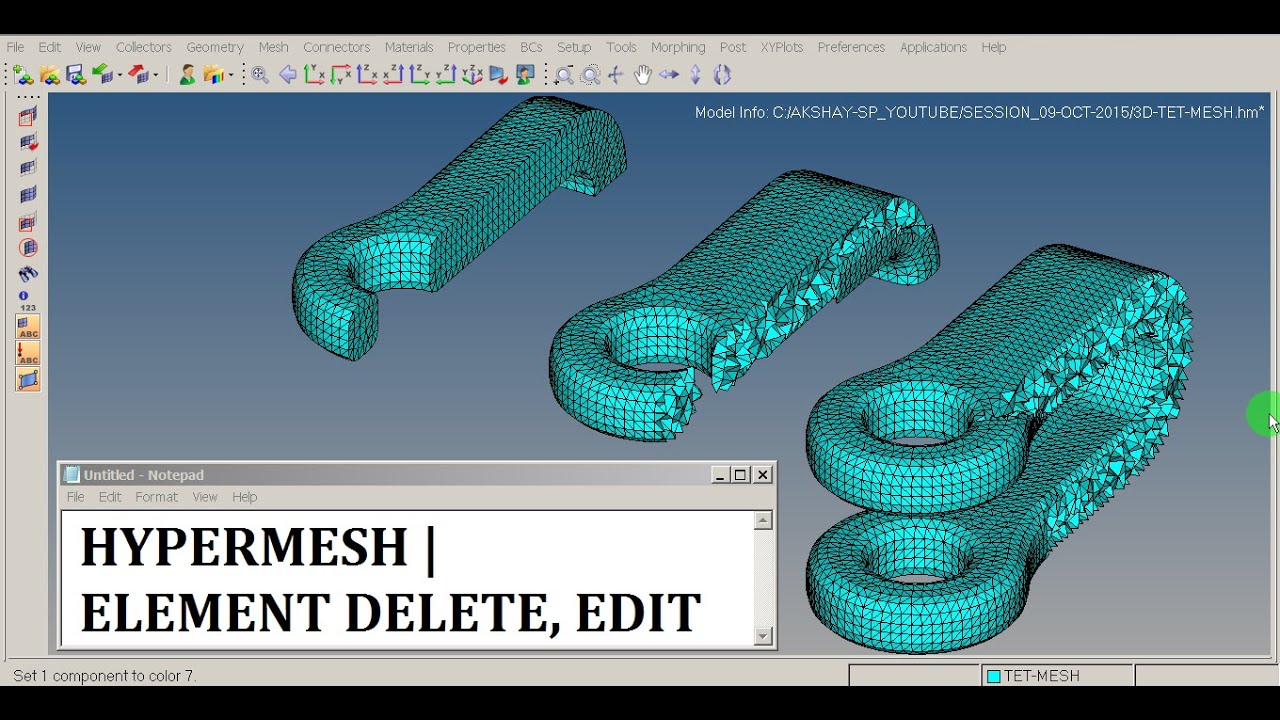Click the spin rotate icon

point(722,75)
